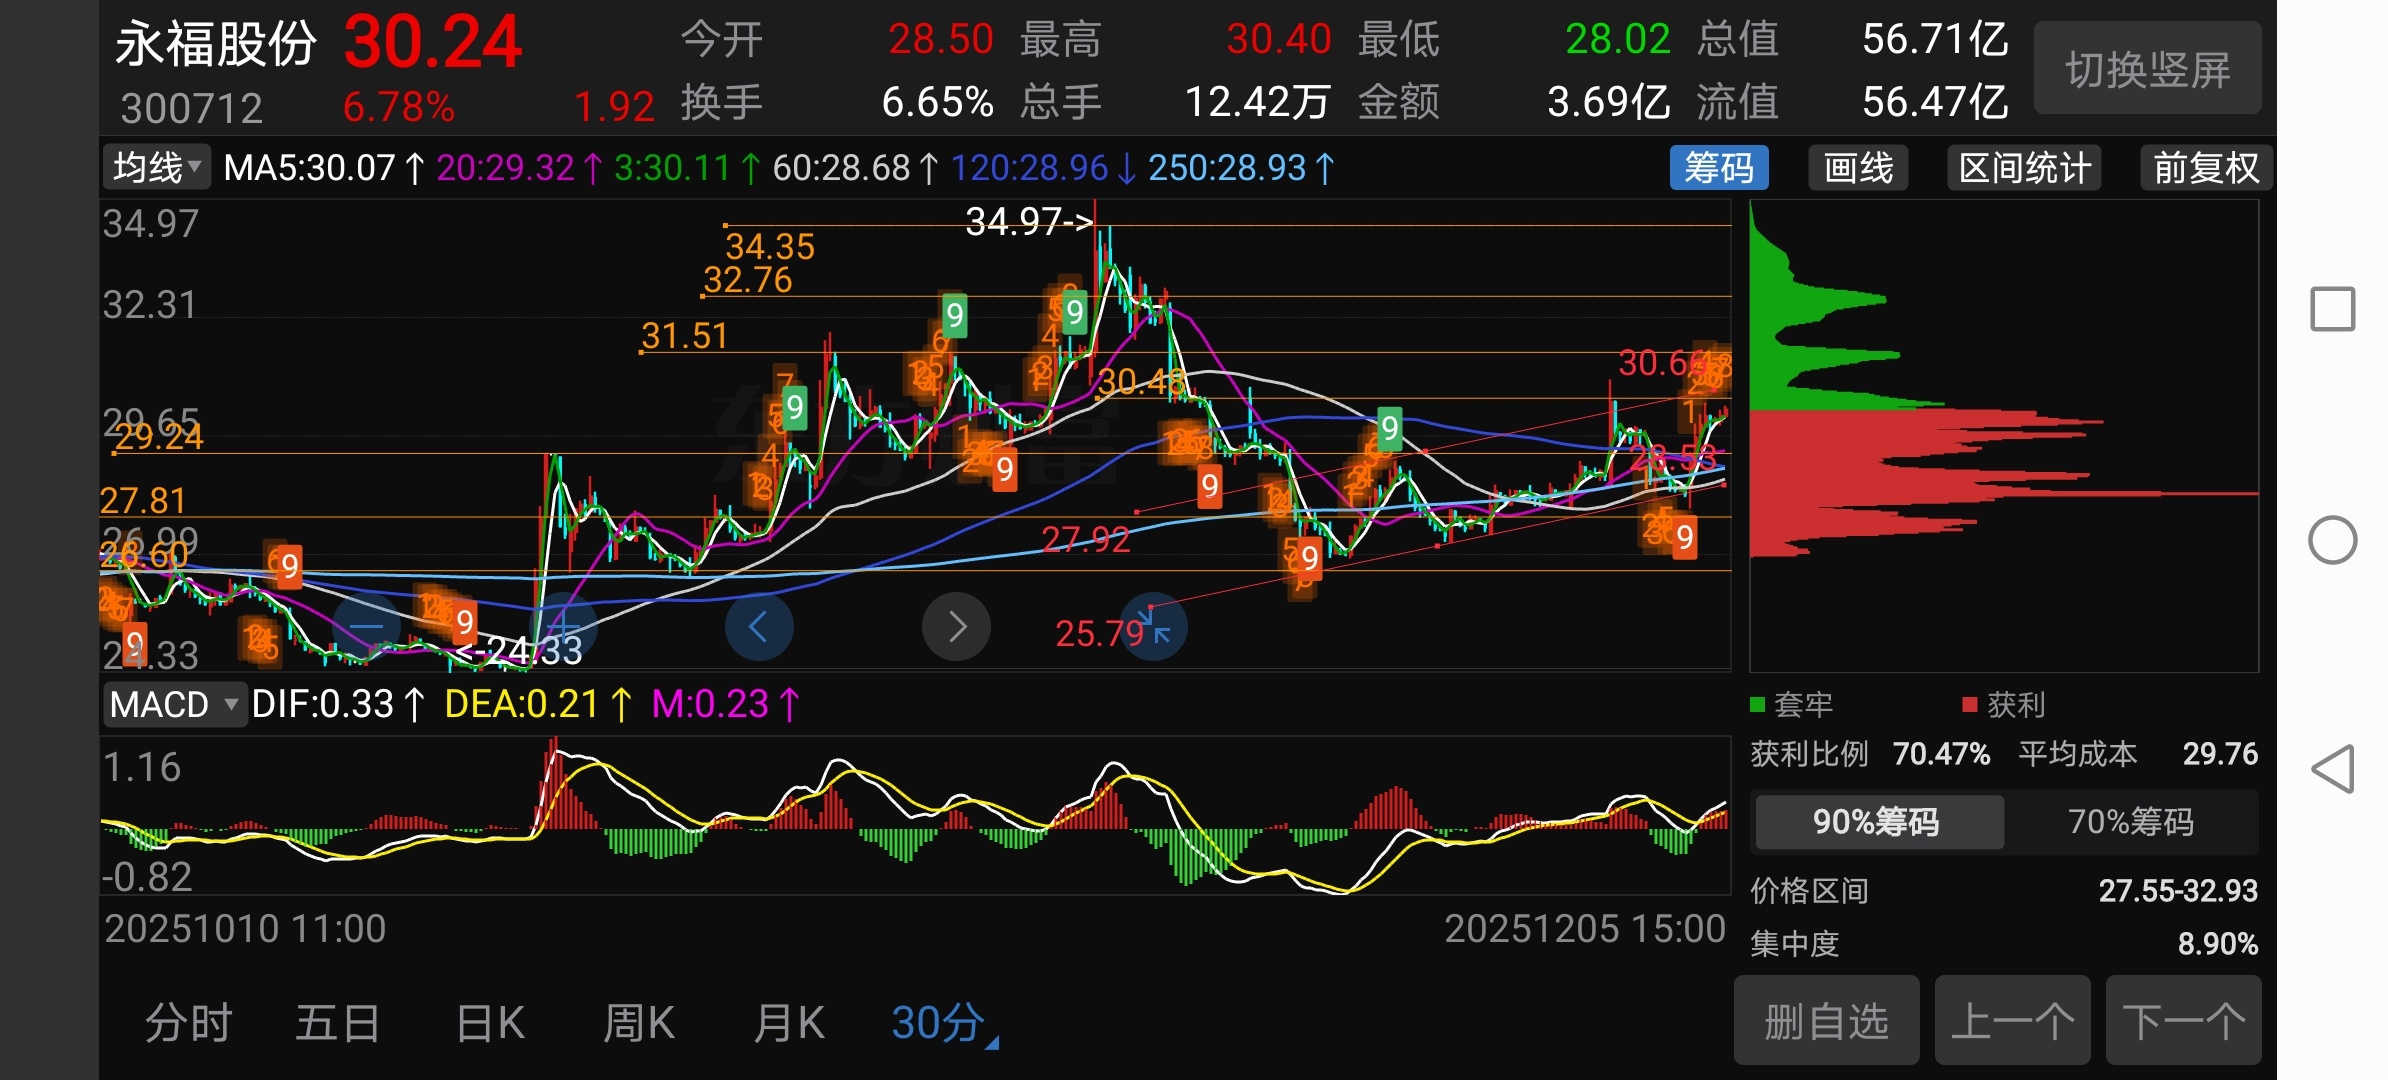Tap the collapse arrows circle icon
The height and width of the screenshot is (1080, 2388).
1153,627
